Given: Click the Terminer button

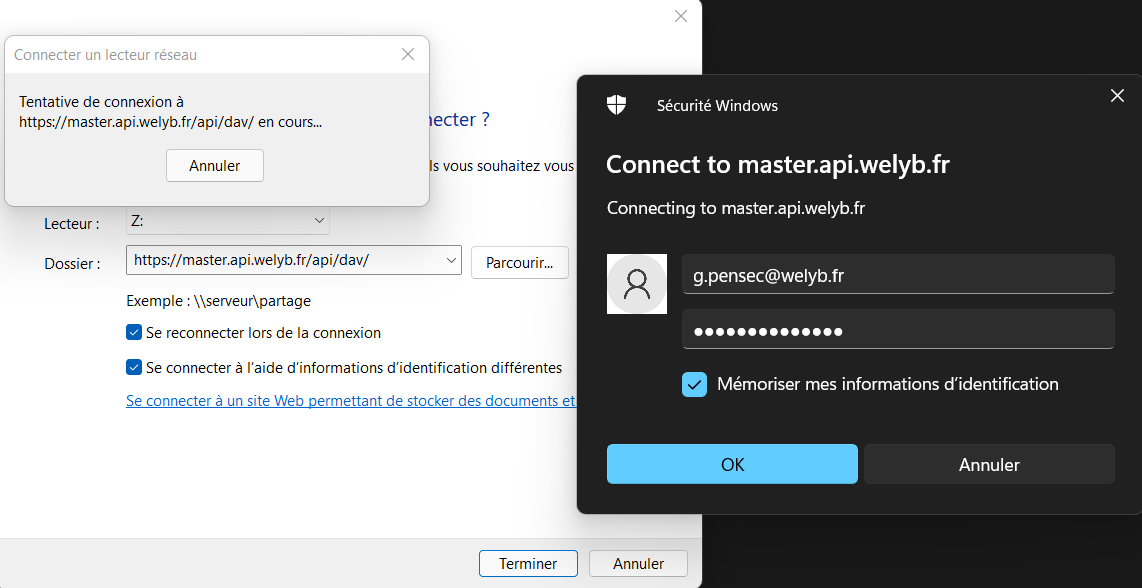Looking at the screenshot, I should [x=528, y=563].
